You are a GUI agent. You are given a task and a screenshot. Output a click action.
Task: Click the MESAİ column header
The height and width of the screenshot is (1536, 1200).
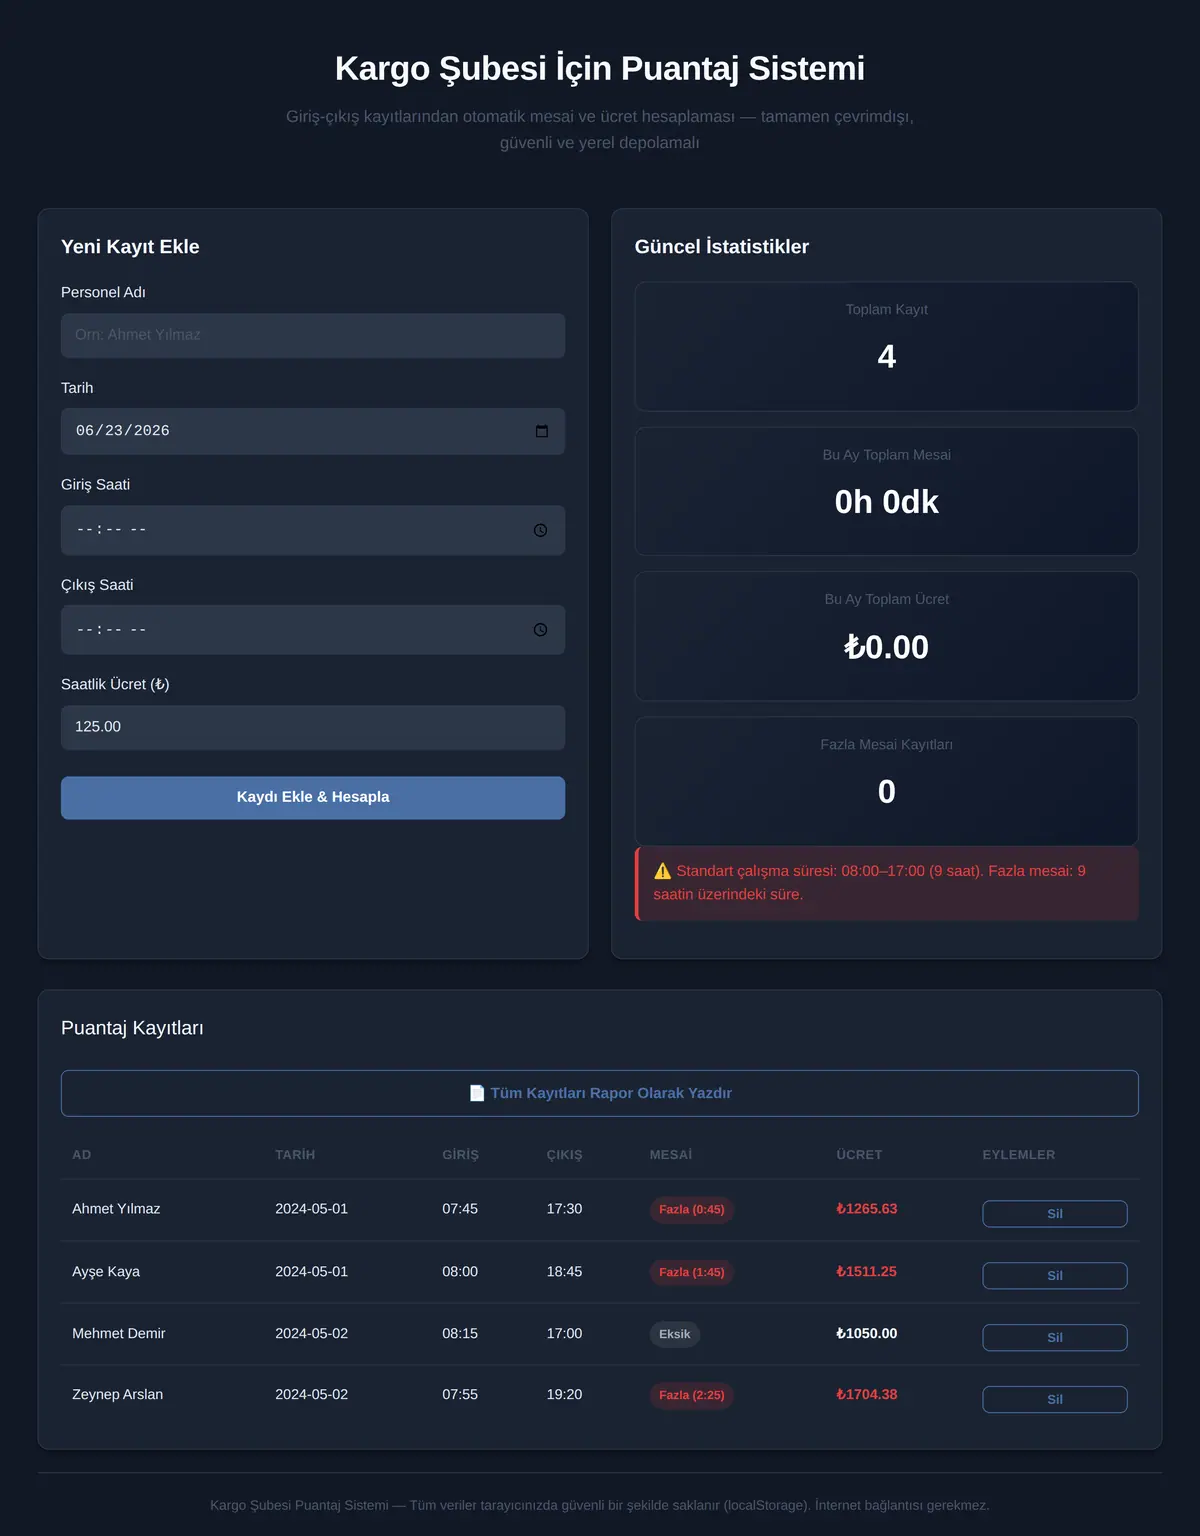pos(671,1155)
